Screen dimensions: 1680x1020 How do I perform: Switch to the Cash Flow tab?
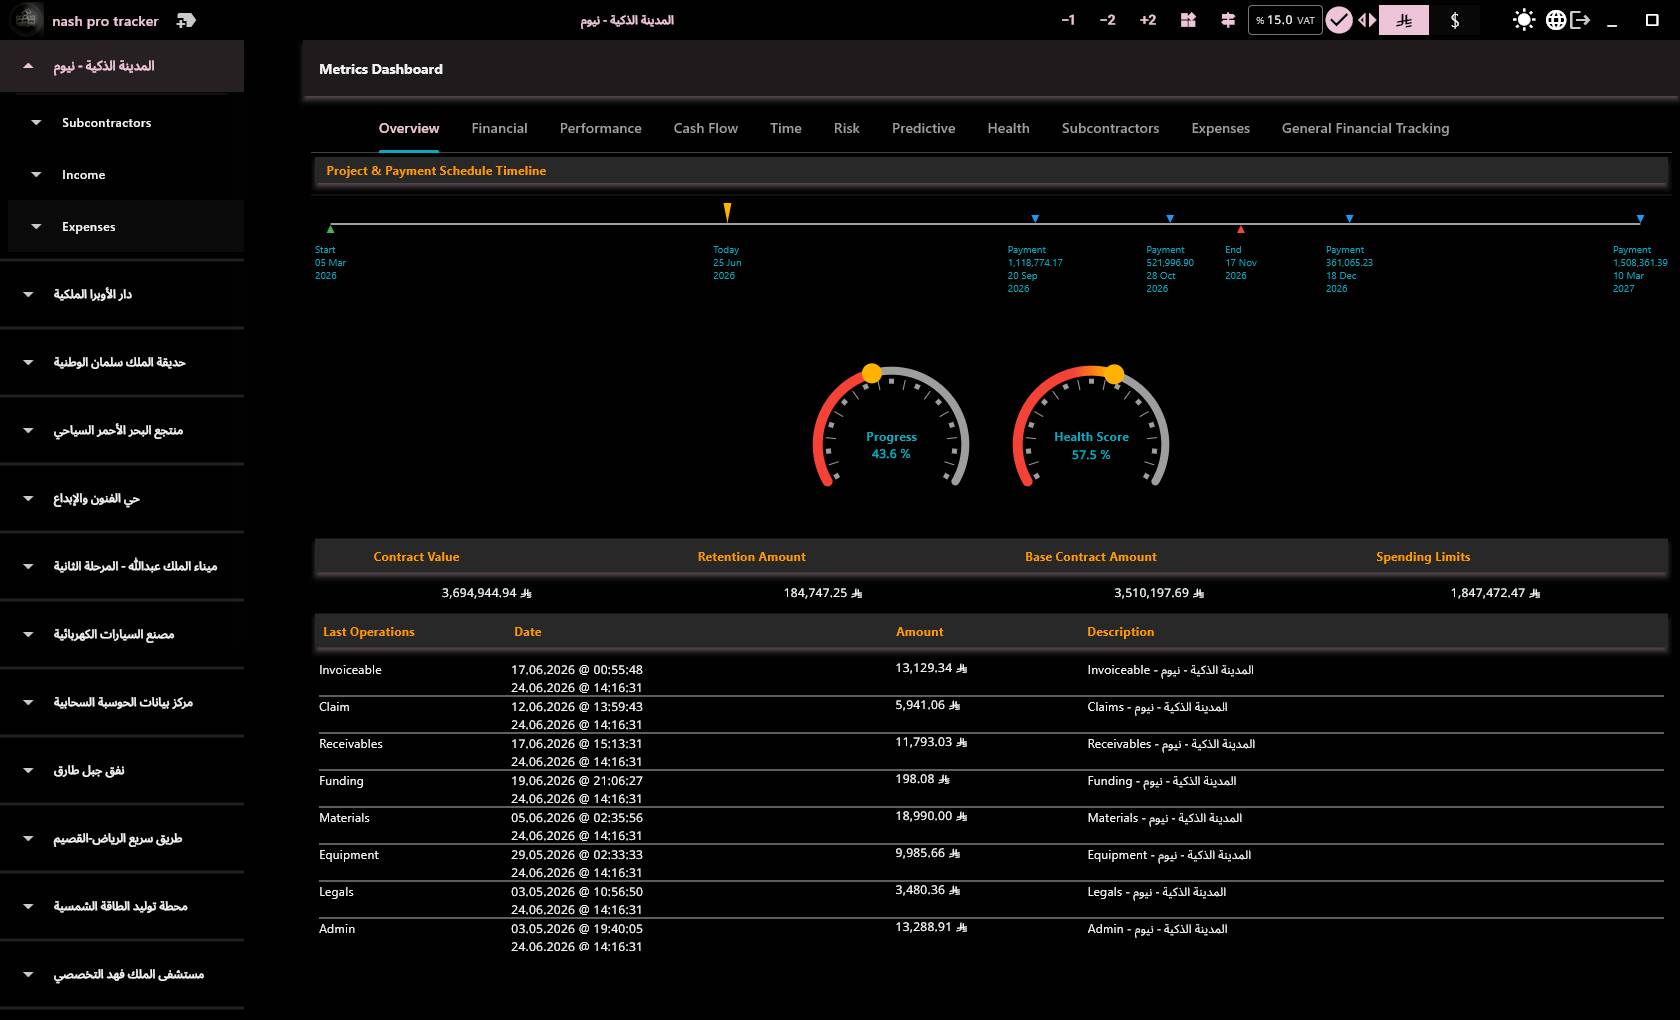click(706, 128)
